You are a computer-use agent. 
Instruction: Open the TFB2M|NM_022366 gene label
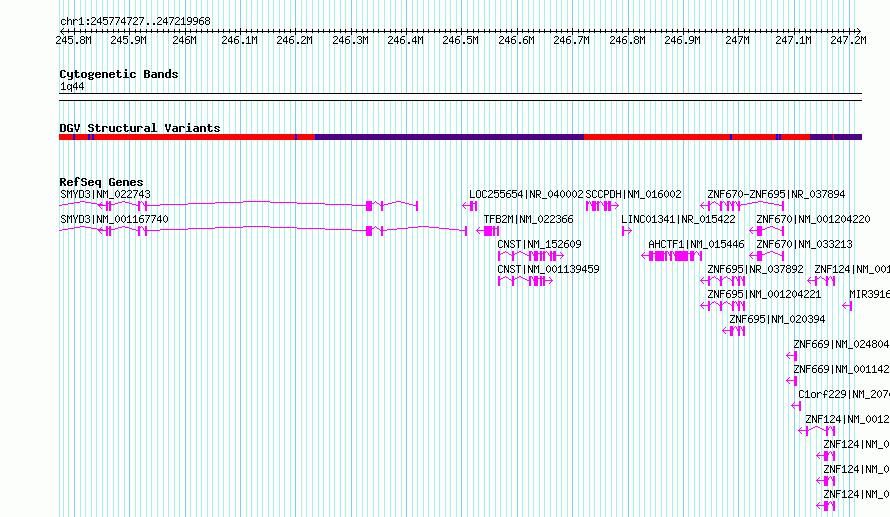coord(528,219)
